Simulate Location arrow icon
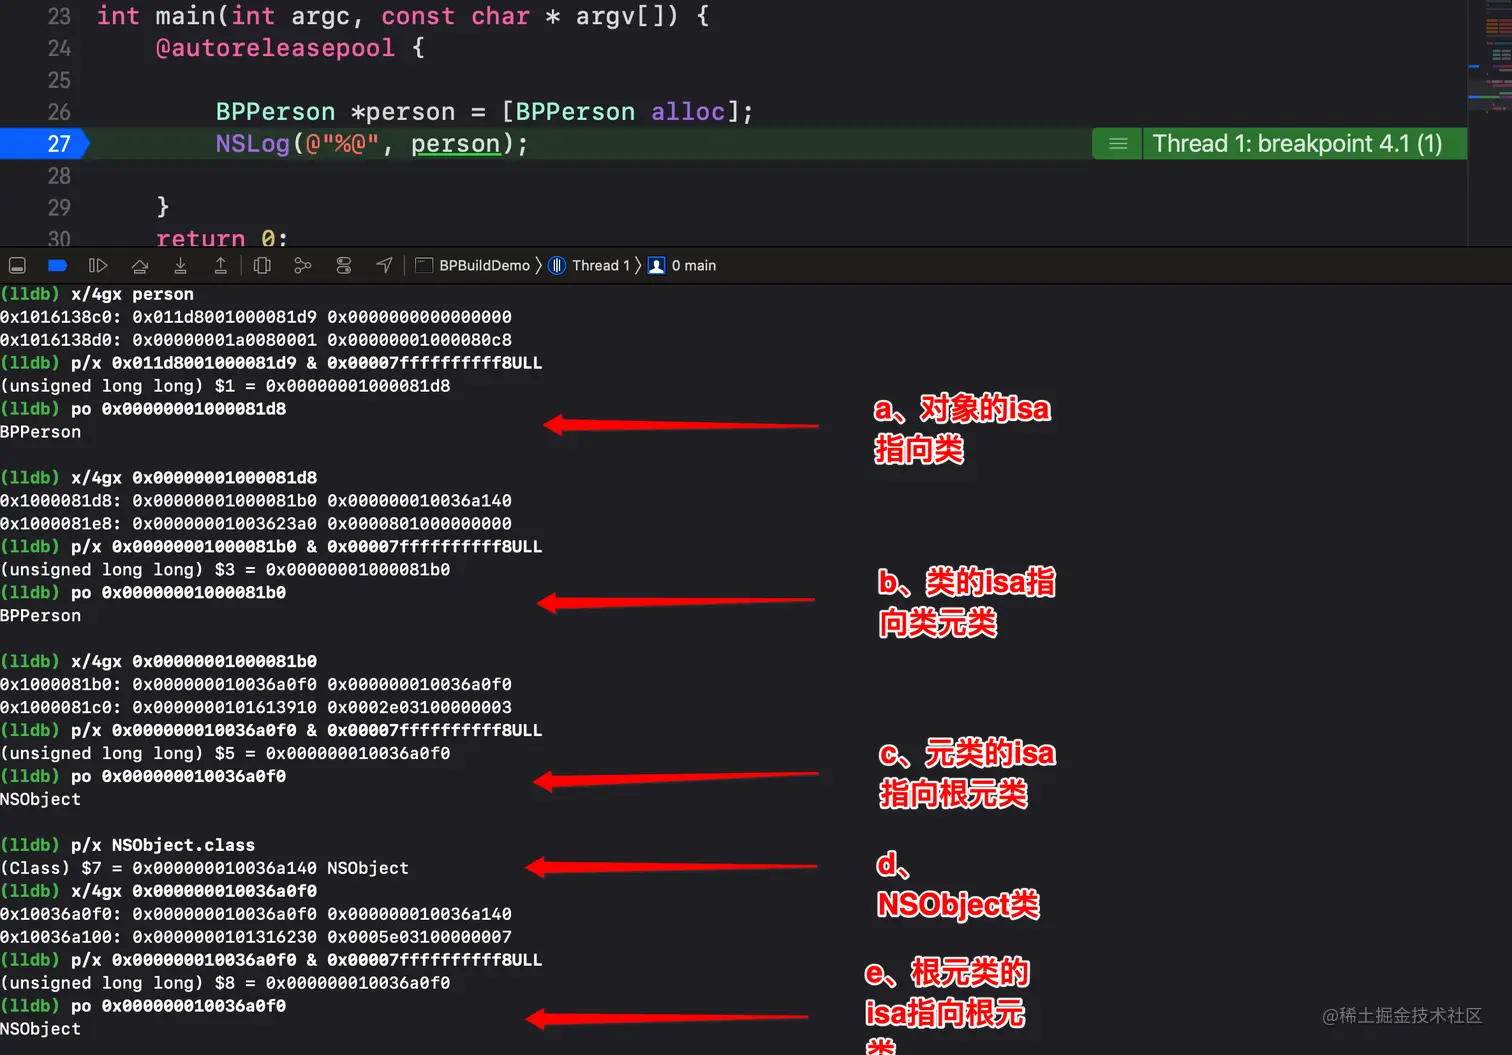1512x1055 pixels. [384, 265]
